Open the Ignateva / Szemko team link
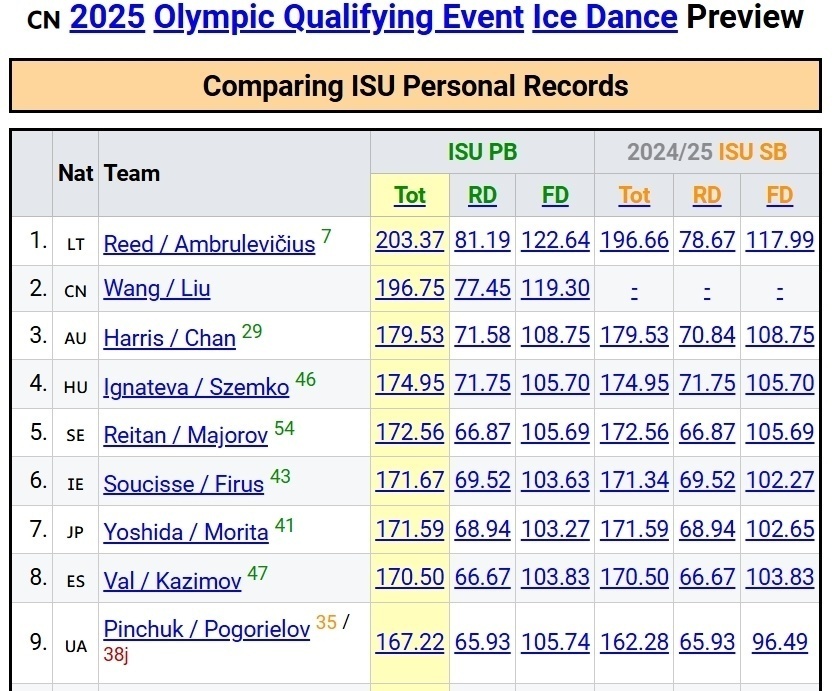This screenshot has width=836, height=691. pos(196,387)
